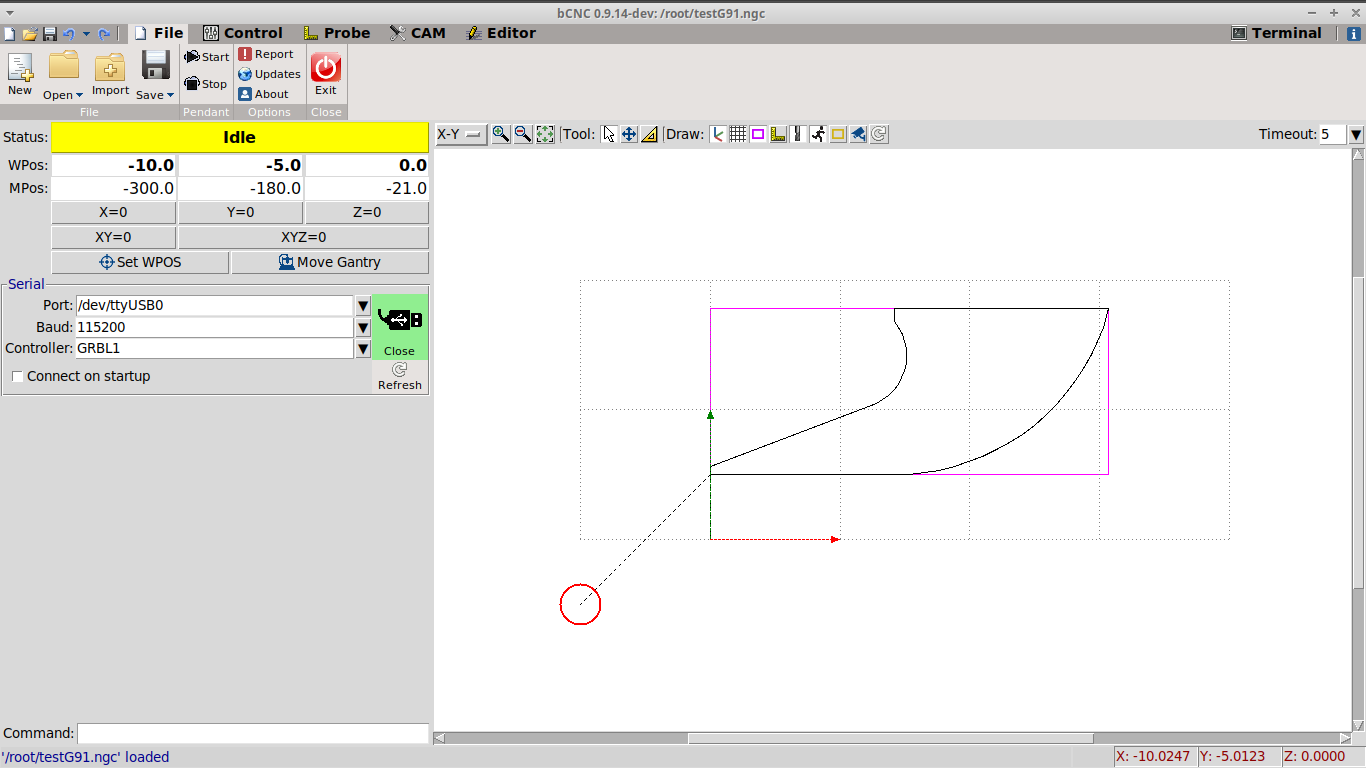
Task: Click the large Open folder icon
Action: [64, 65]
